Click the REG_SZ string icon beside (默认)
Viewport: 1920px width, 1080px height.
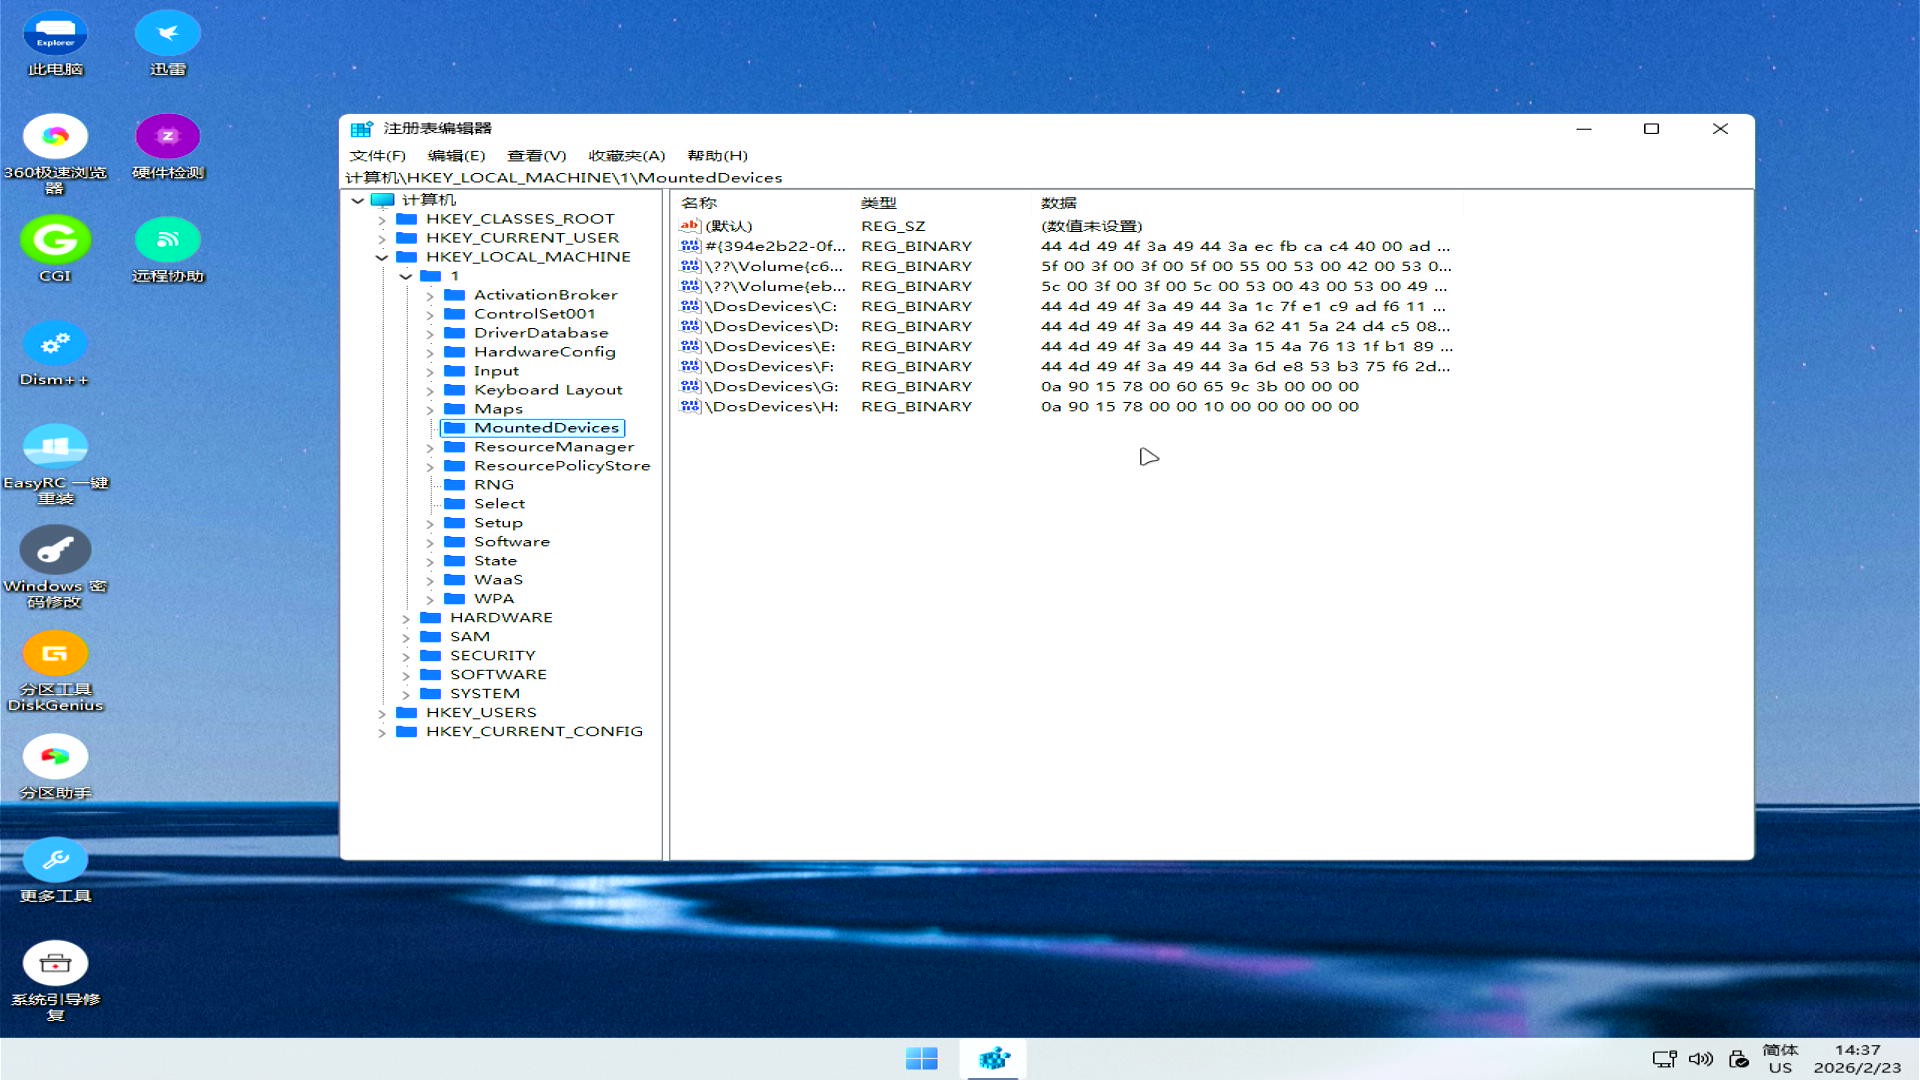[x=690, y=226]
